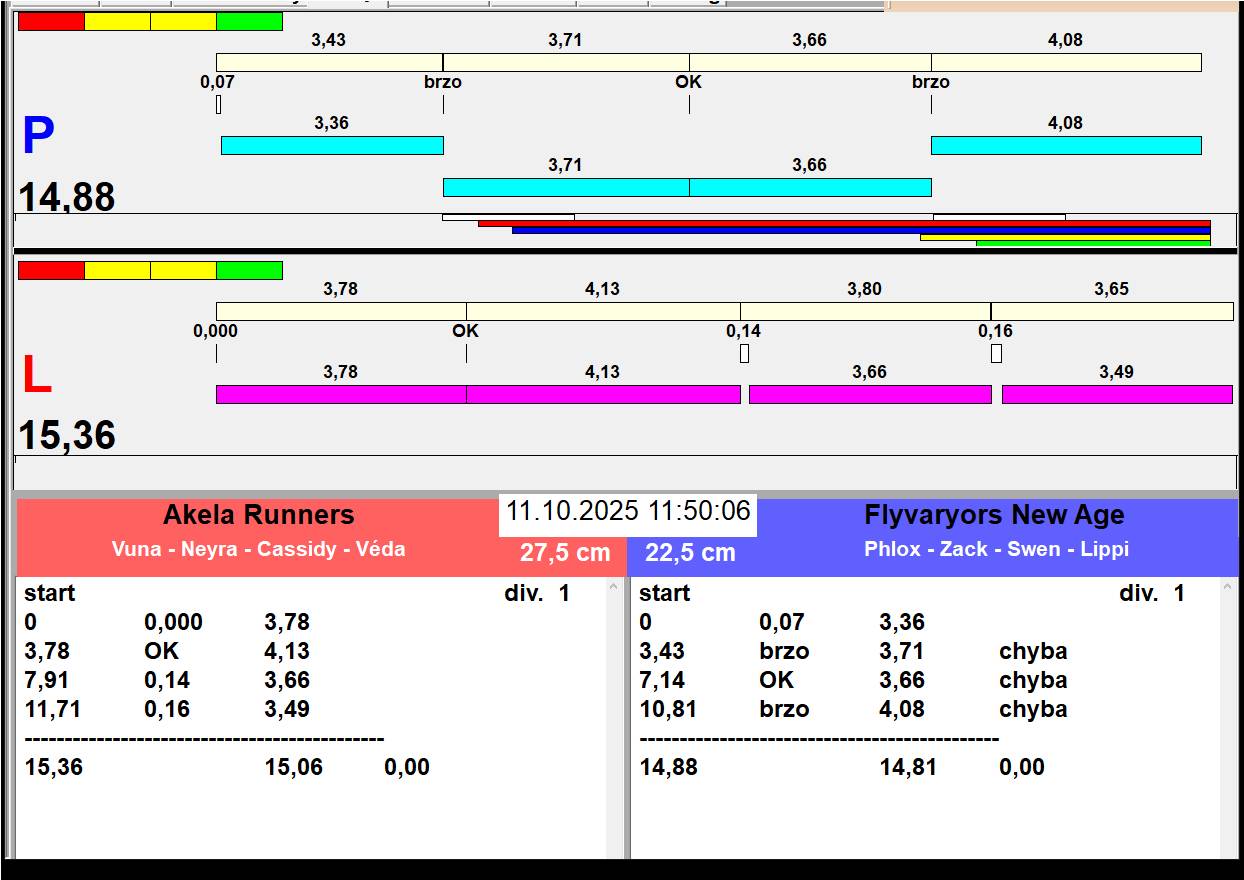Select the cyan 3,36 bar in lane P

coord(332,145)
